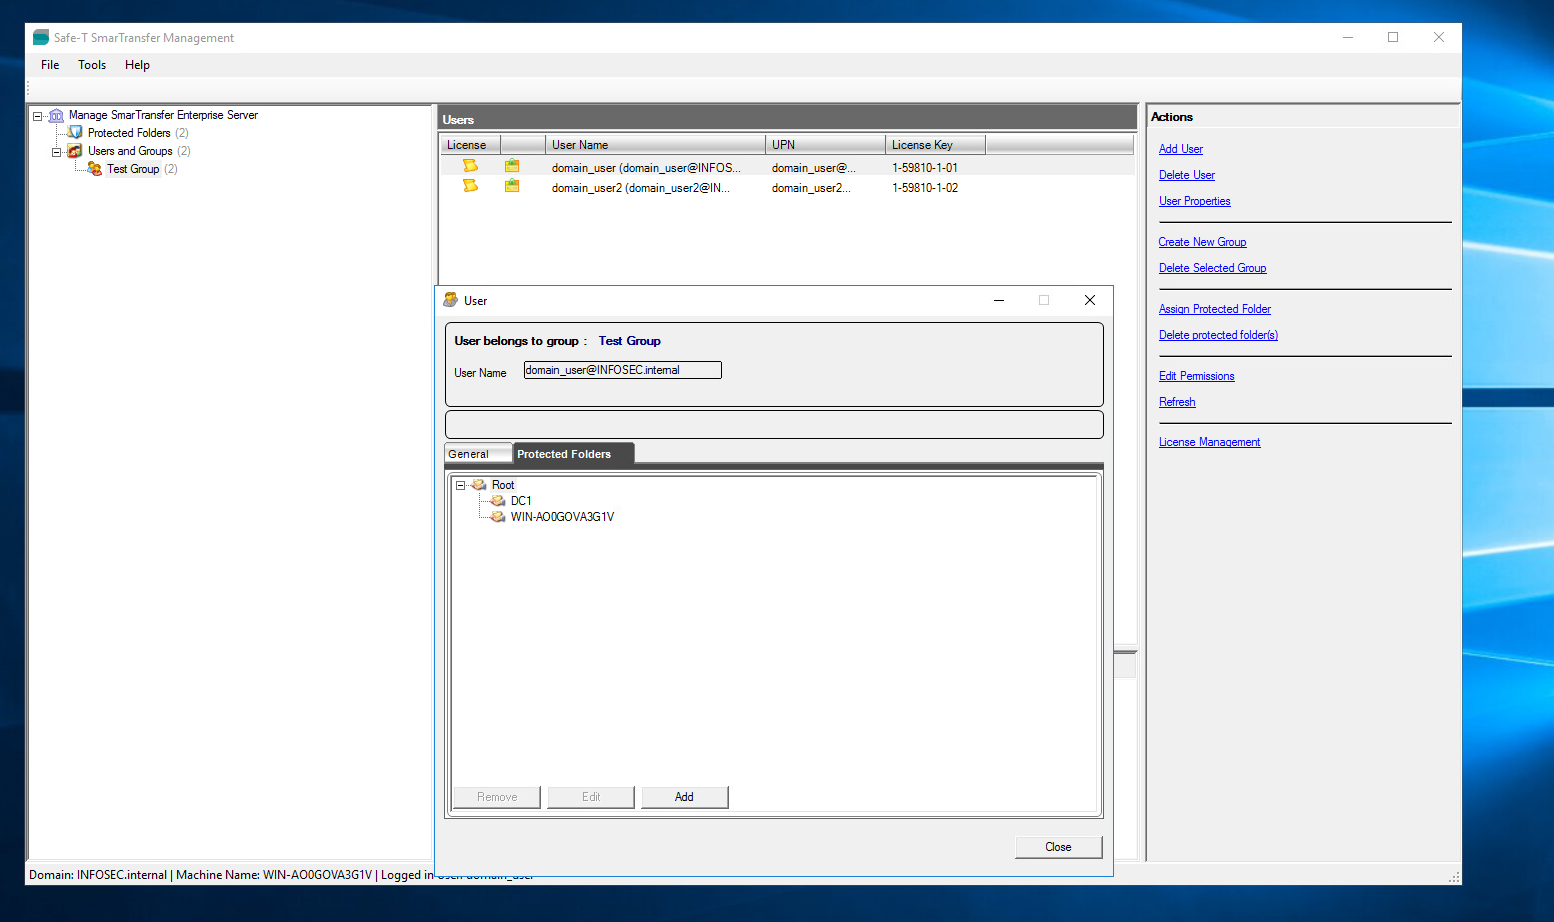Click the Safe-T SmarTransfer app icon in title bar
The width and height of the screenshot is (1554, 922).
point(41,37)
